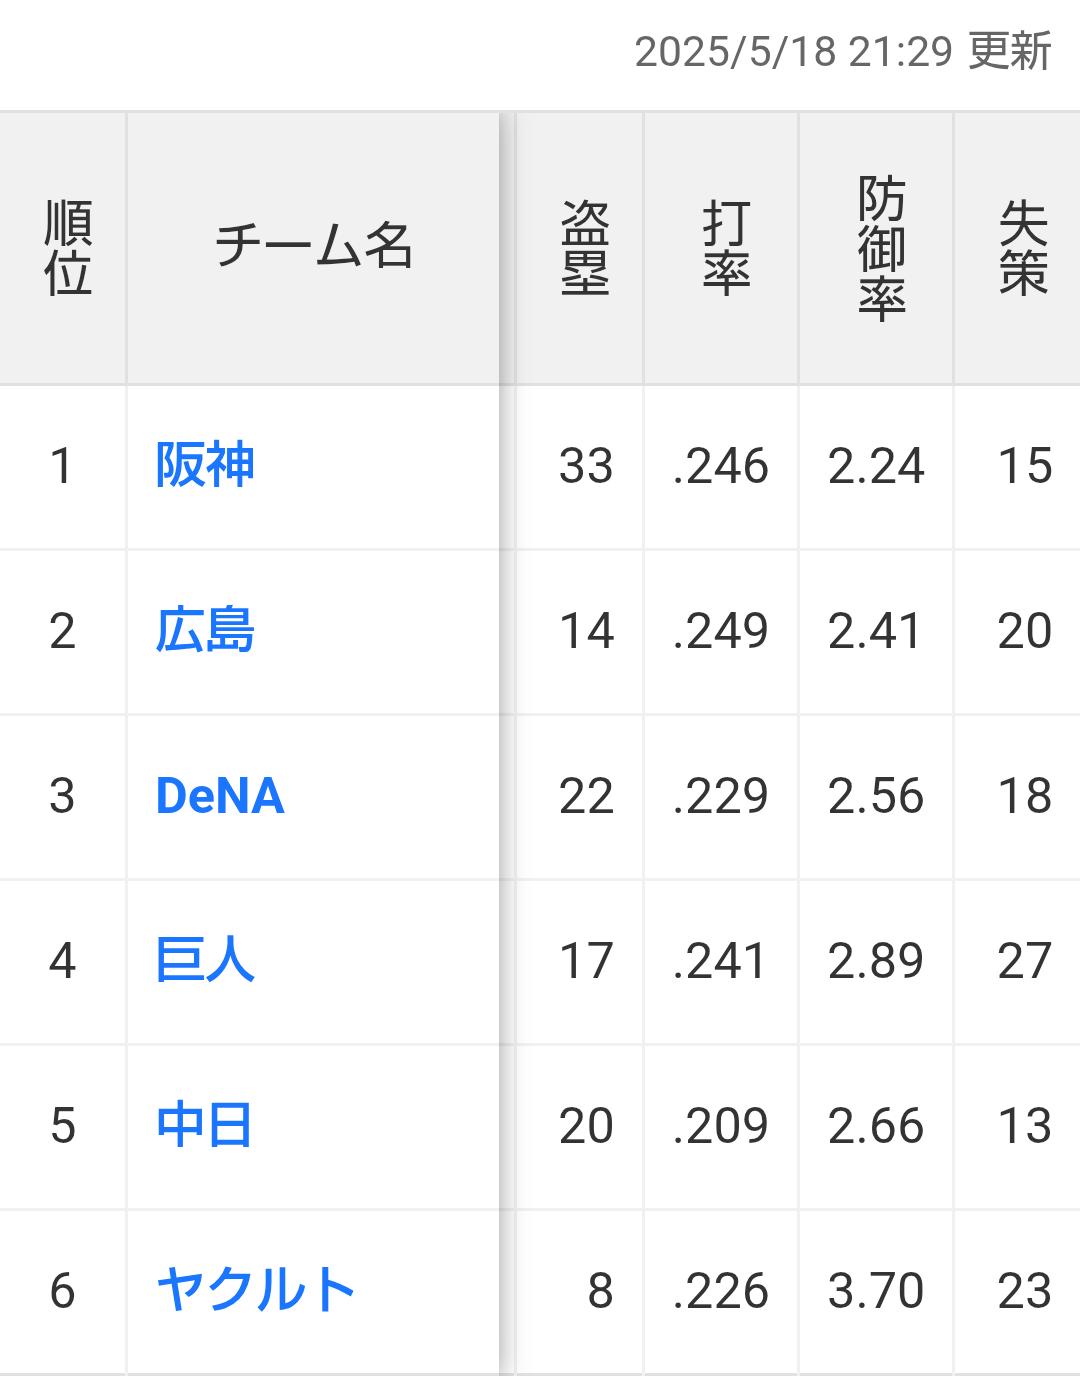The image size is (1080, 1394).
Task: Click the チーム名 column header
Action: 313,246
